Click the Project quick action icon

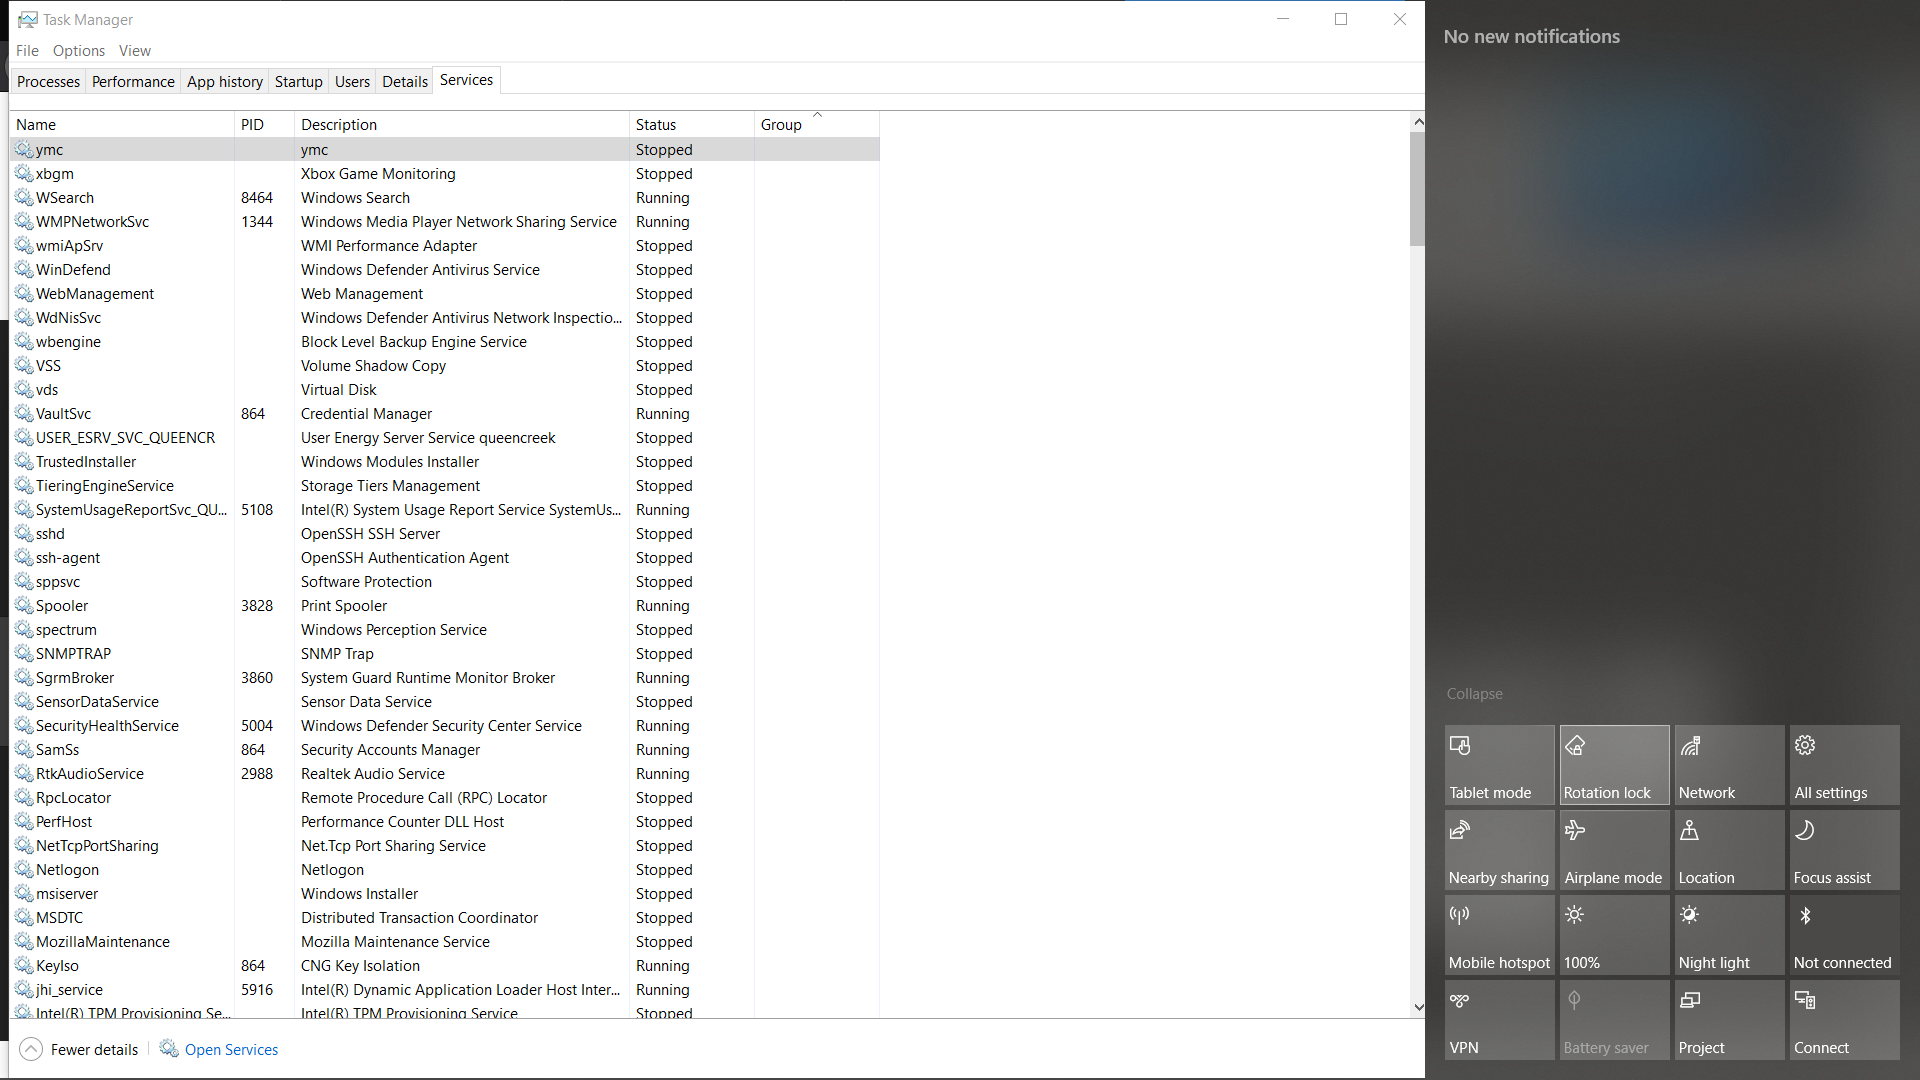1690,1000
